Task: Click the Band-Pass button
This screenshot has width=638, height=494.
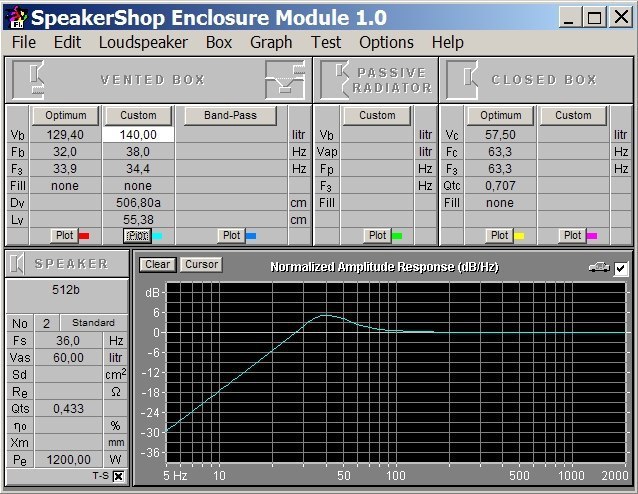Action: pyautogui.click(x=230, y=116)
